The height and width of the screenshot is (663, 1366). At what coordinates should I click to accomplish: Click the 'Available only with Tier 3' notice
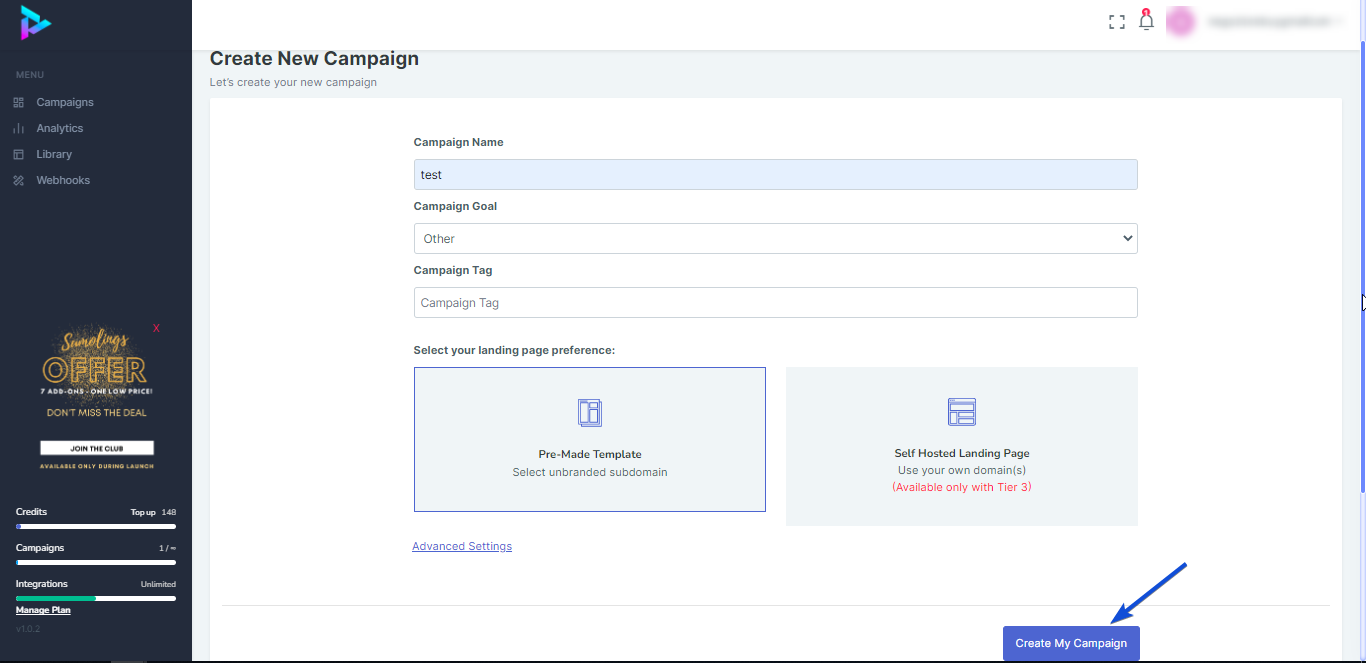962,487
